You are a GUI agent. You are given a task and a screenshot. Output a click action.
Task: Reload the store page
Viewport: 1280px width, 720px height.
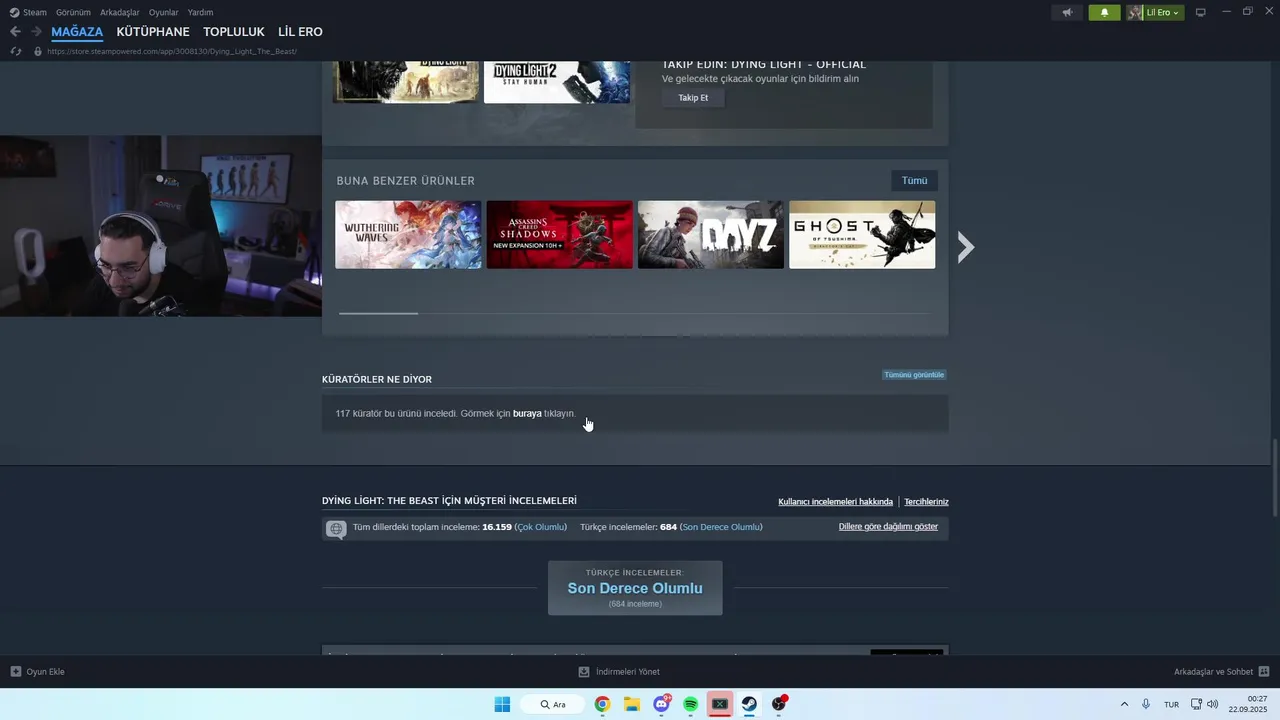coord(16,51)
